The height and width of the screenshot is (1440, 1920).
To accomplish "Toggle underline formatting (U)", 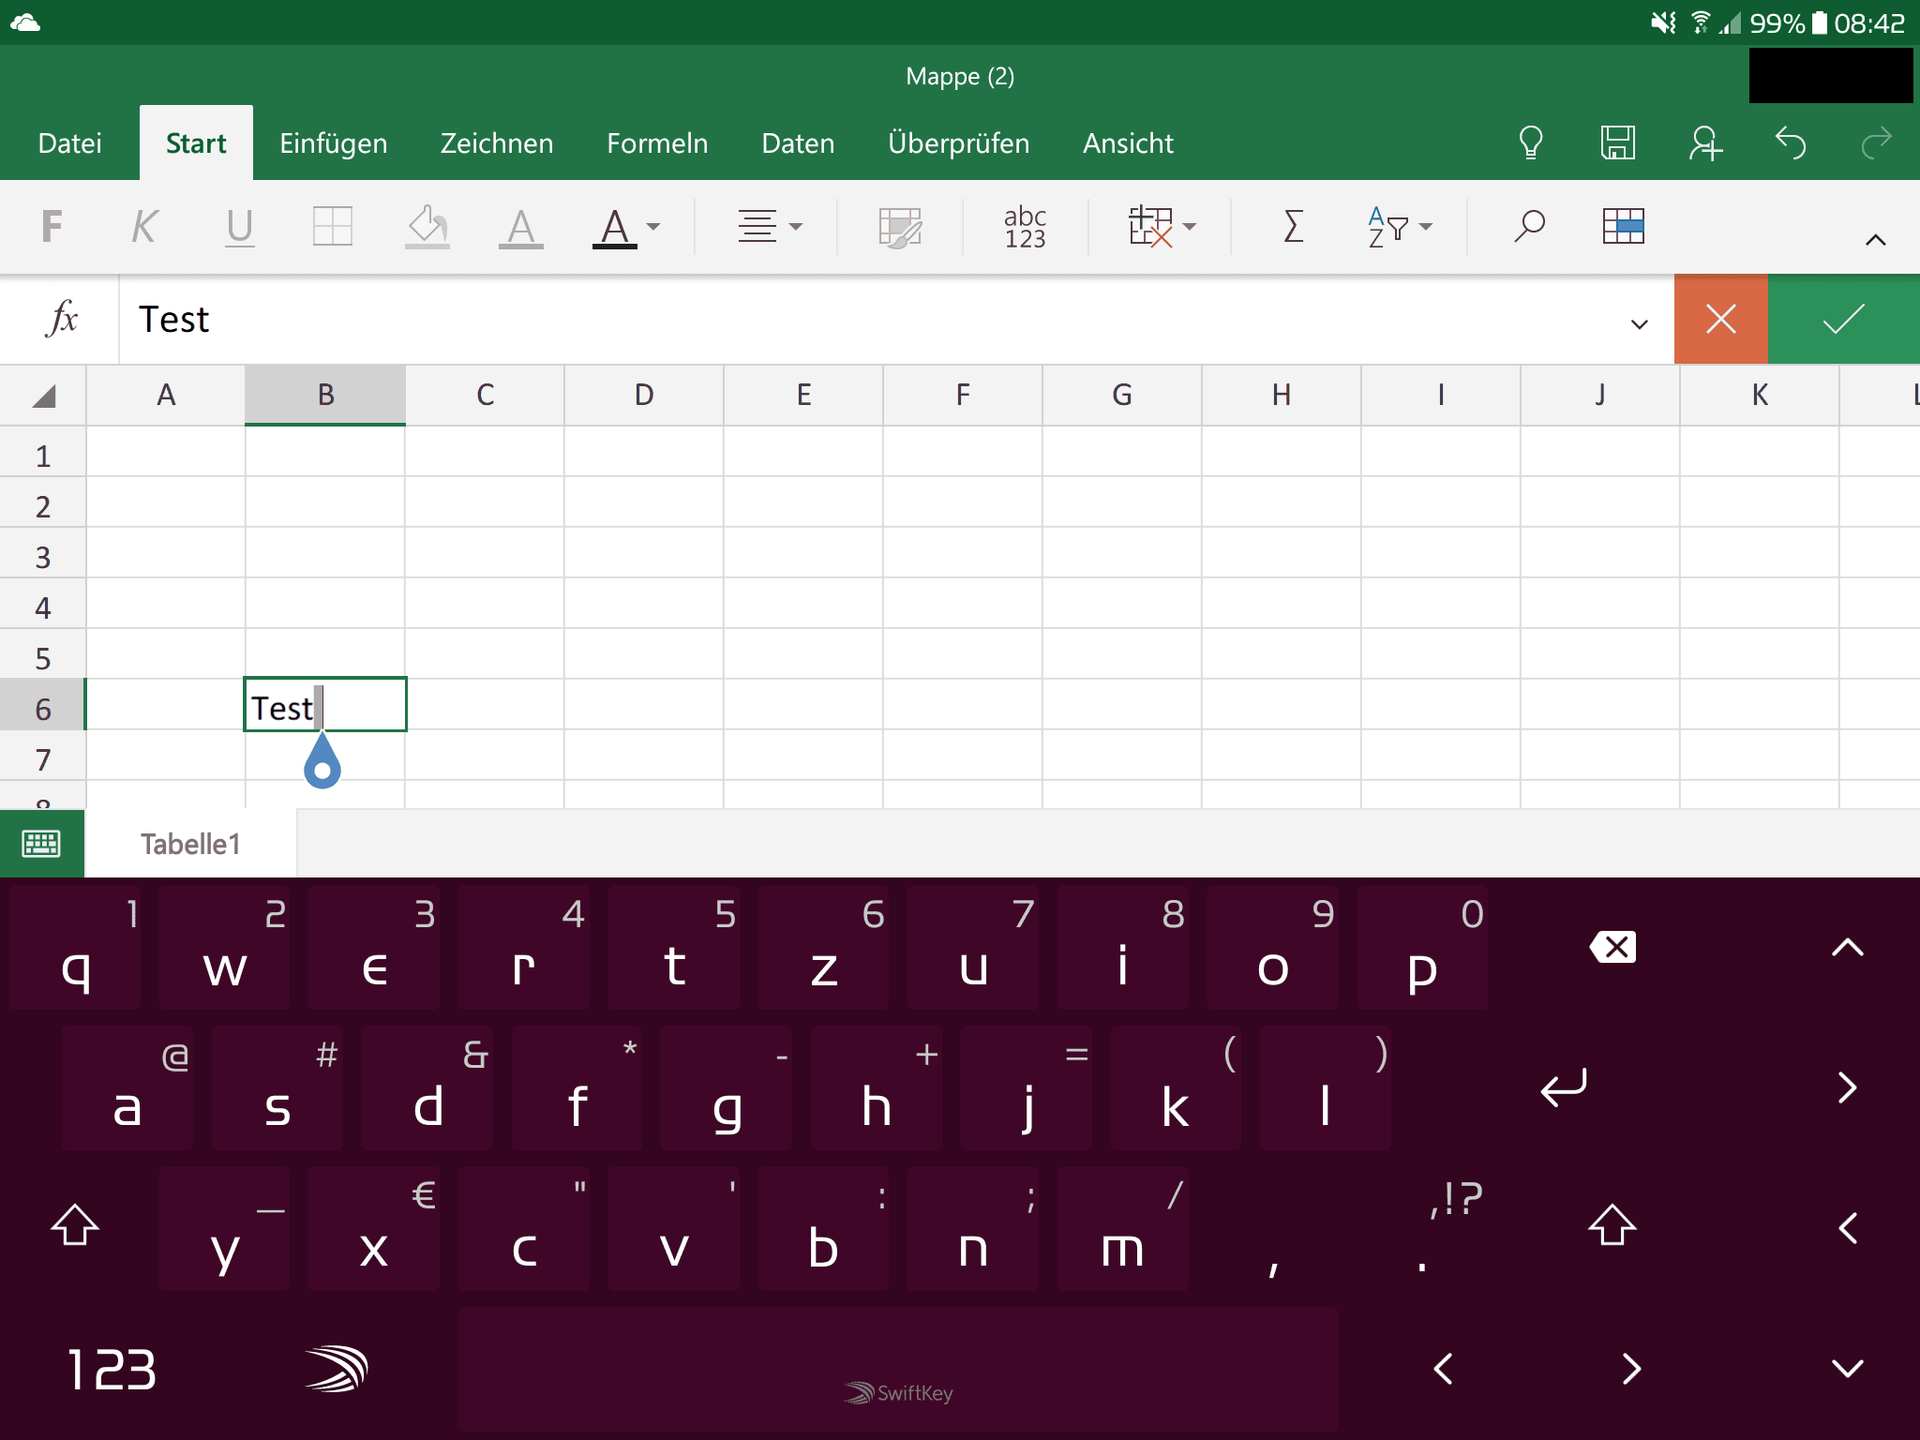I will click(239, 227).
